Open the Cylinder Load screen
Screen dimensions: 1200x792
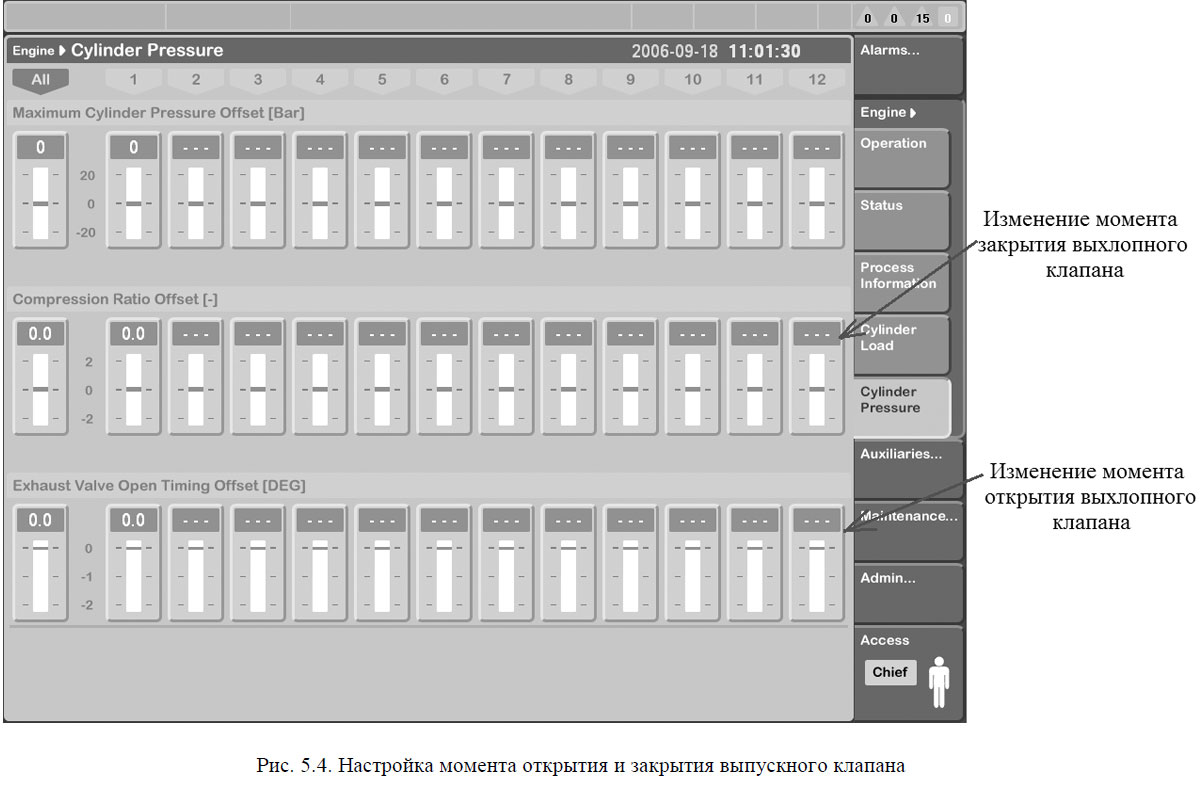(x=903, y=344)
